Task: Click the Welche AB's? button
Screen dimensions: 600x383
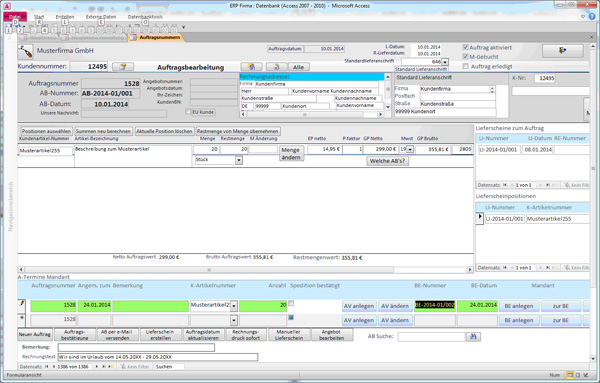Action: tap(387, 161)
